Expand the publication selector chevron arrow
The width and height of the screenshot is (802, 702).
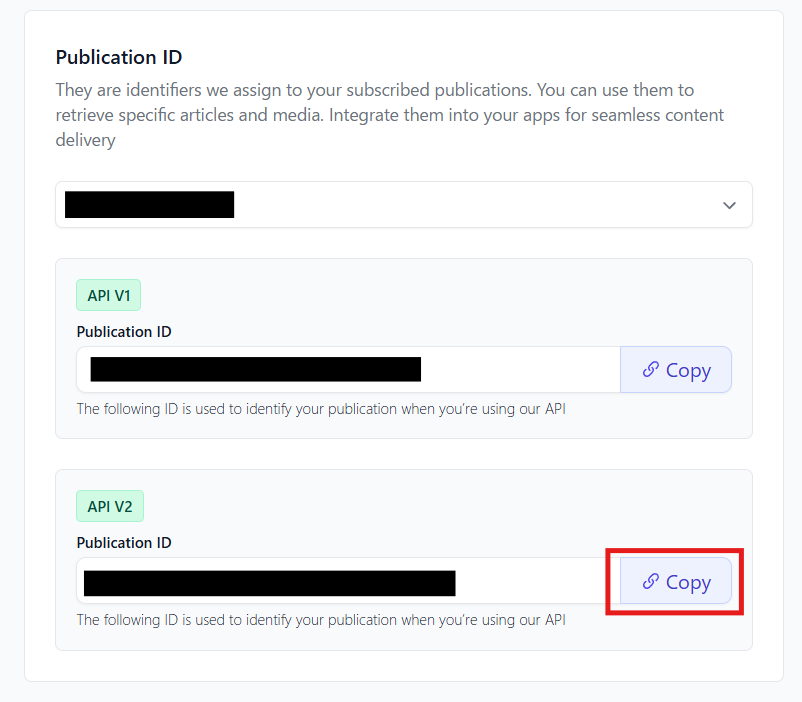coord(729,205)
